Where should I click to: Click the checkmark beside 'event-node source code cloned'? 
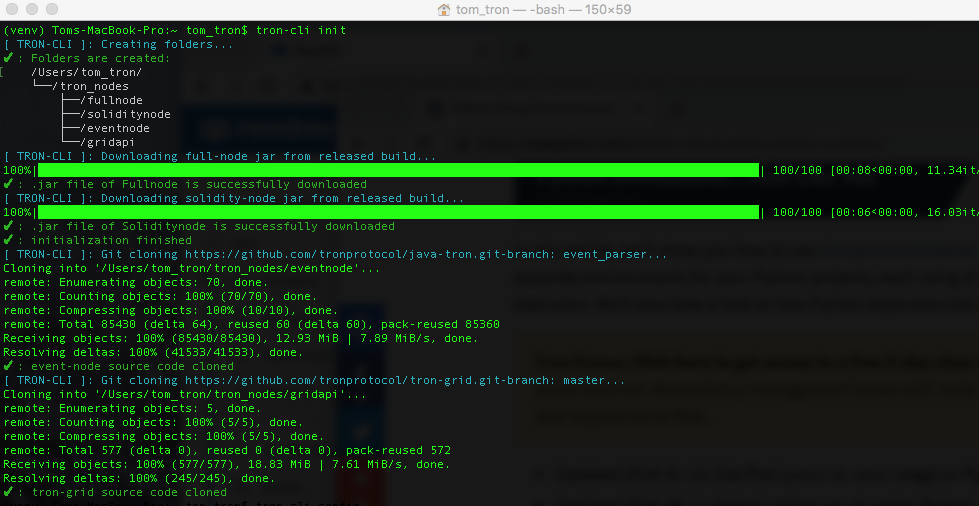click(8, 366)
